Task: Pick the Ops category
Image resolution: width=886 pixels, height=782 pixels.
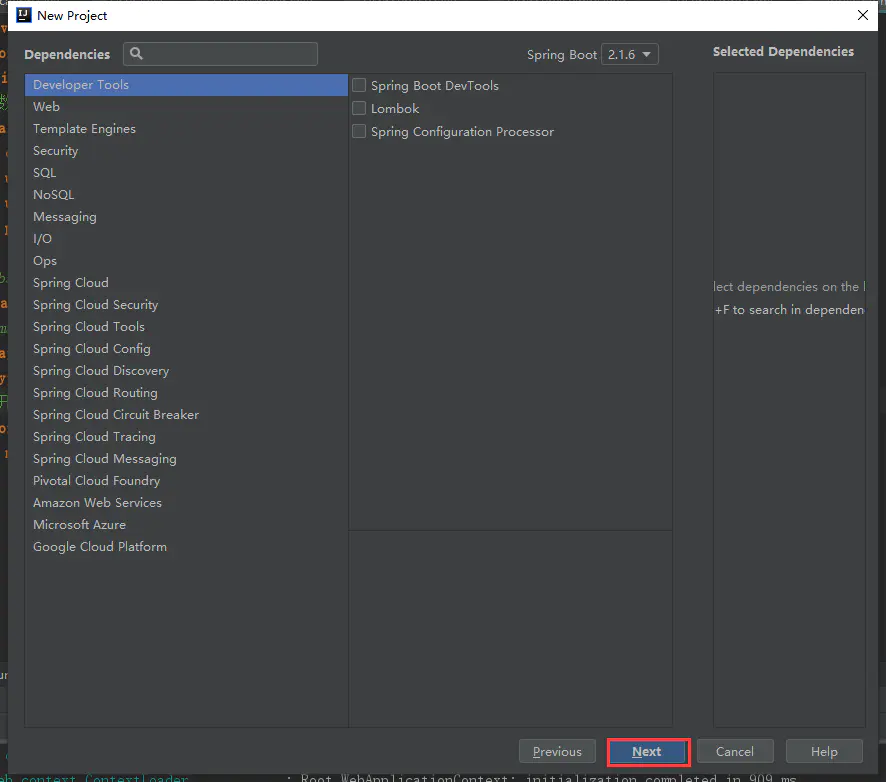Action: click(186, 261)
